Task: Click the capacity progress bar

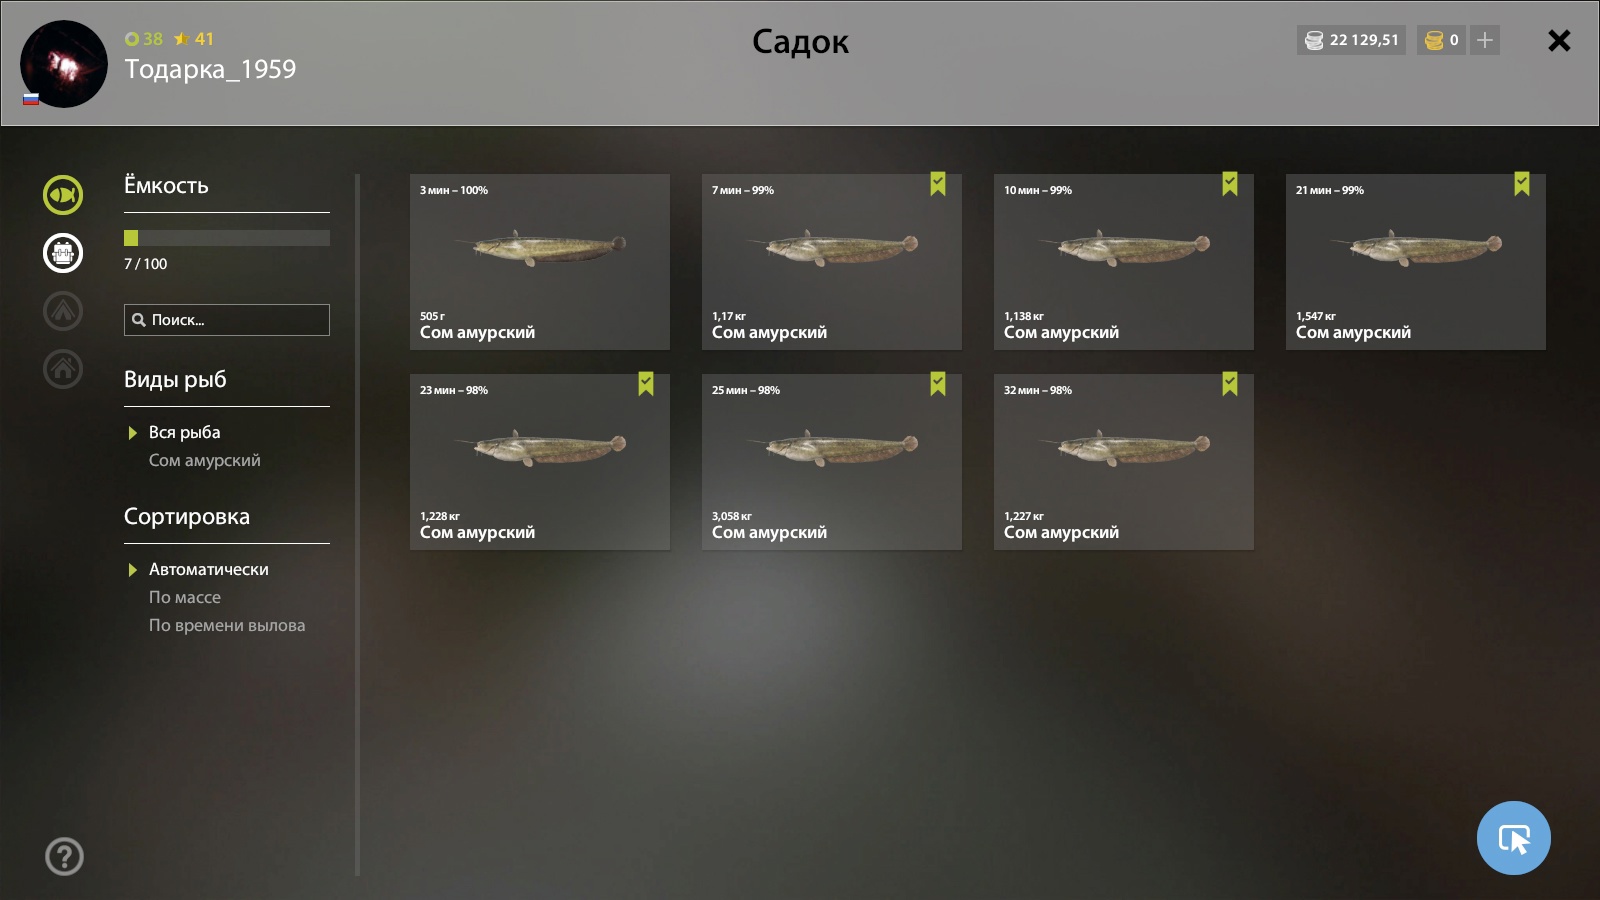Action: click(227, 238)
